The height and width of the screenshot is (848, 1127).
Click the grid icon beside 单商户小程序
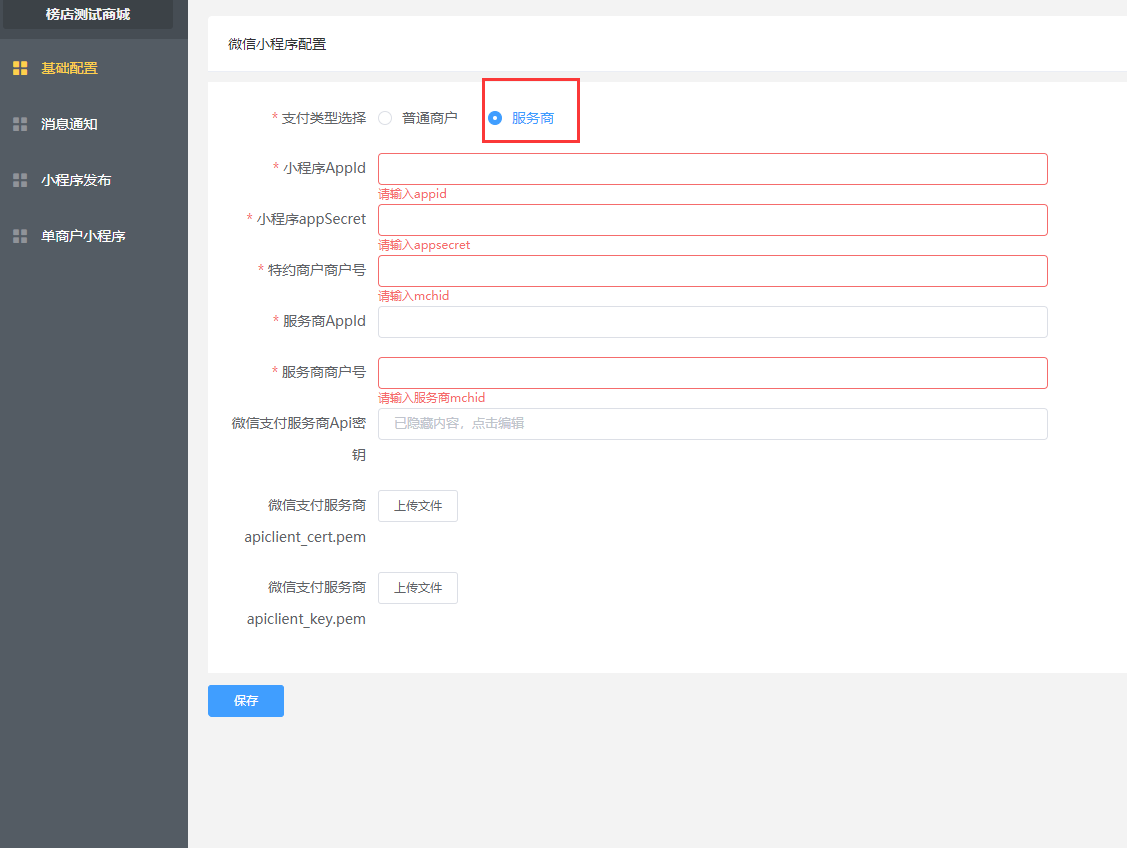(20, 236)
